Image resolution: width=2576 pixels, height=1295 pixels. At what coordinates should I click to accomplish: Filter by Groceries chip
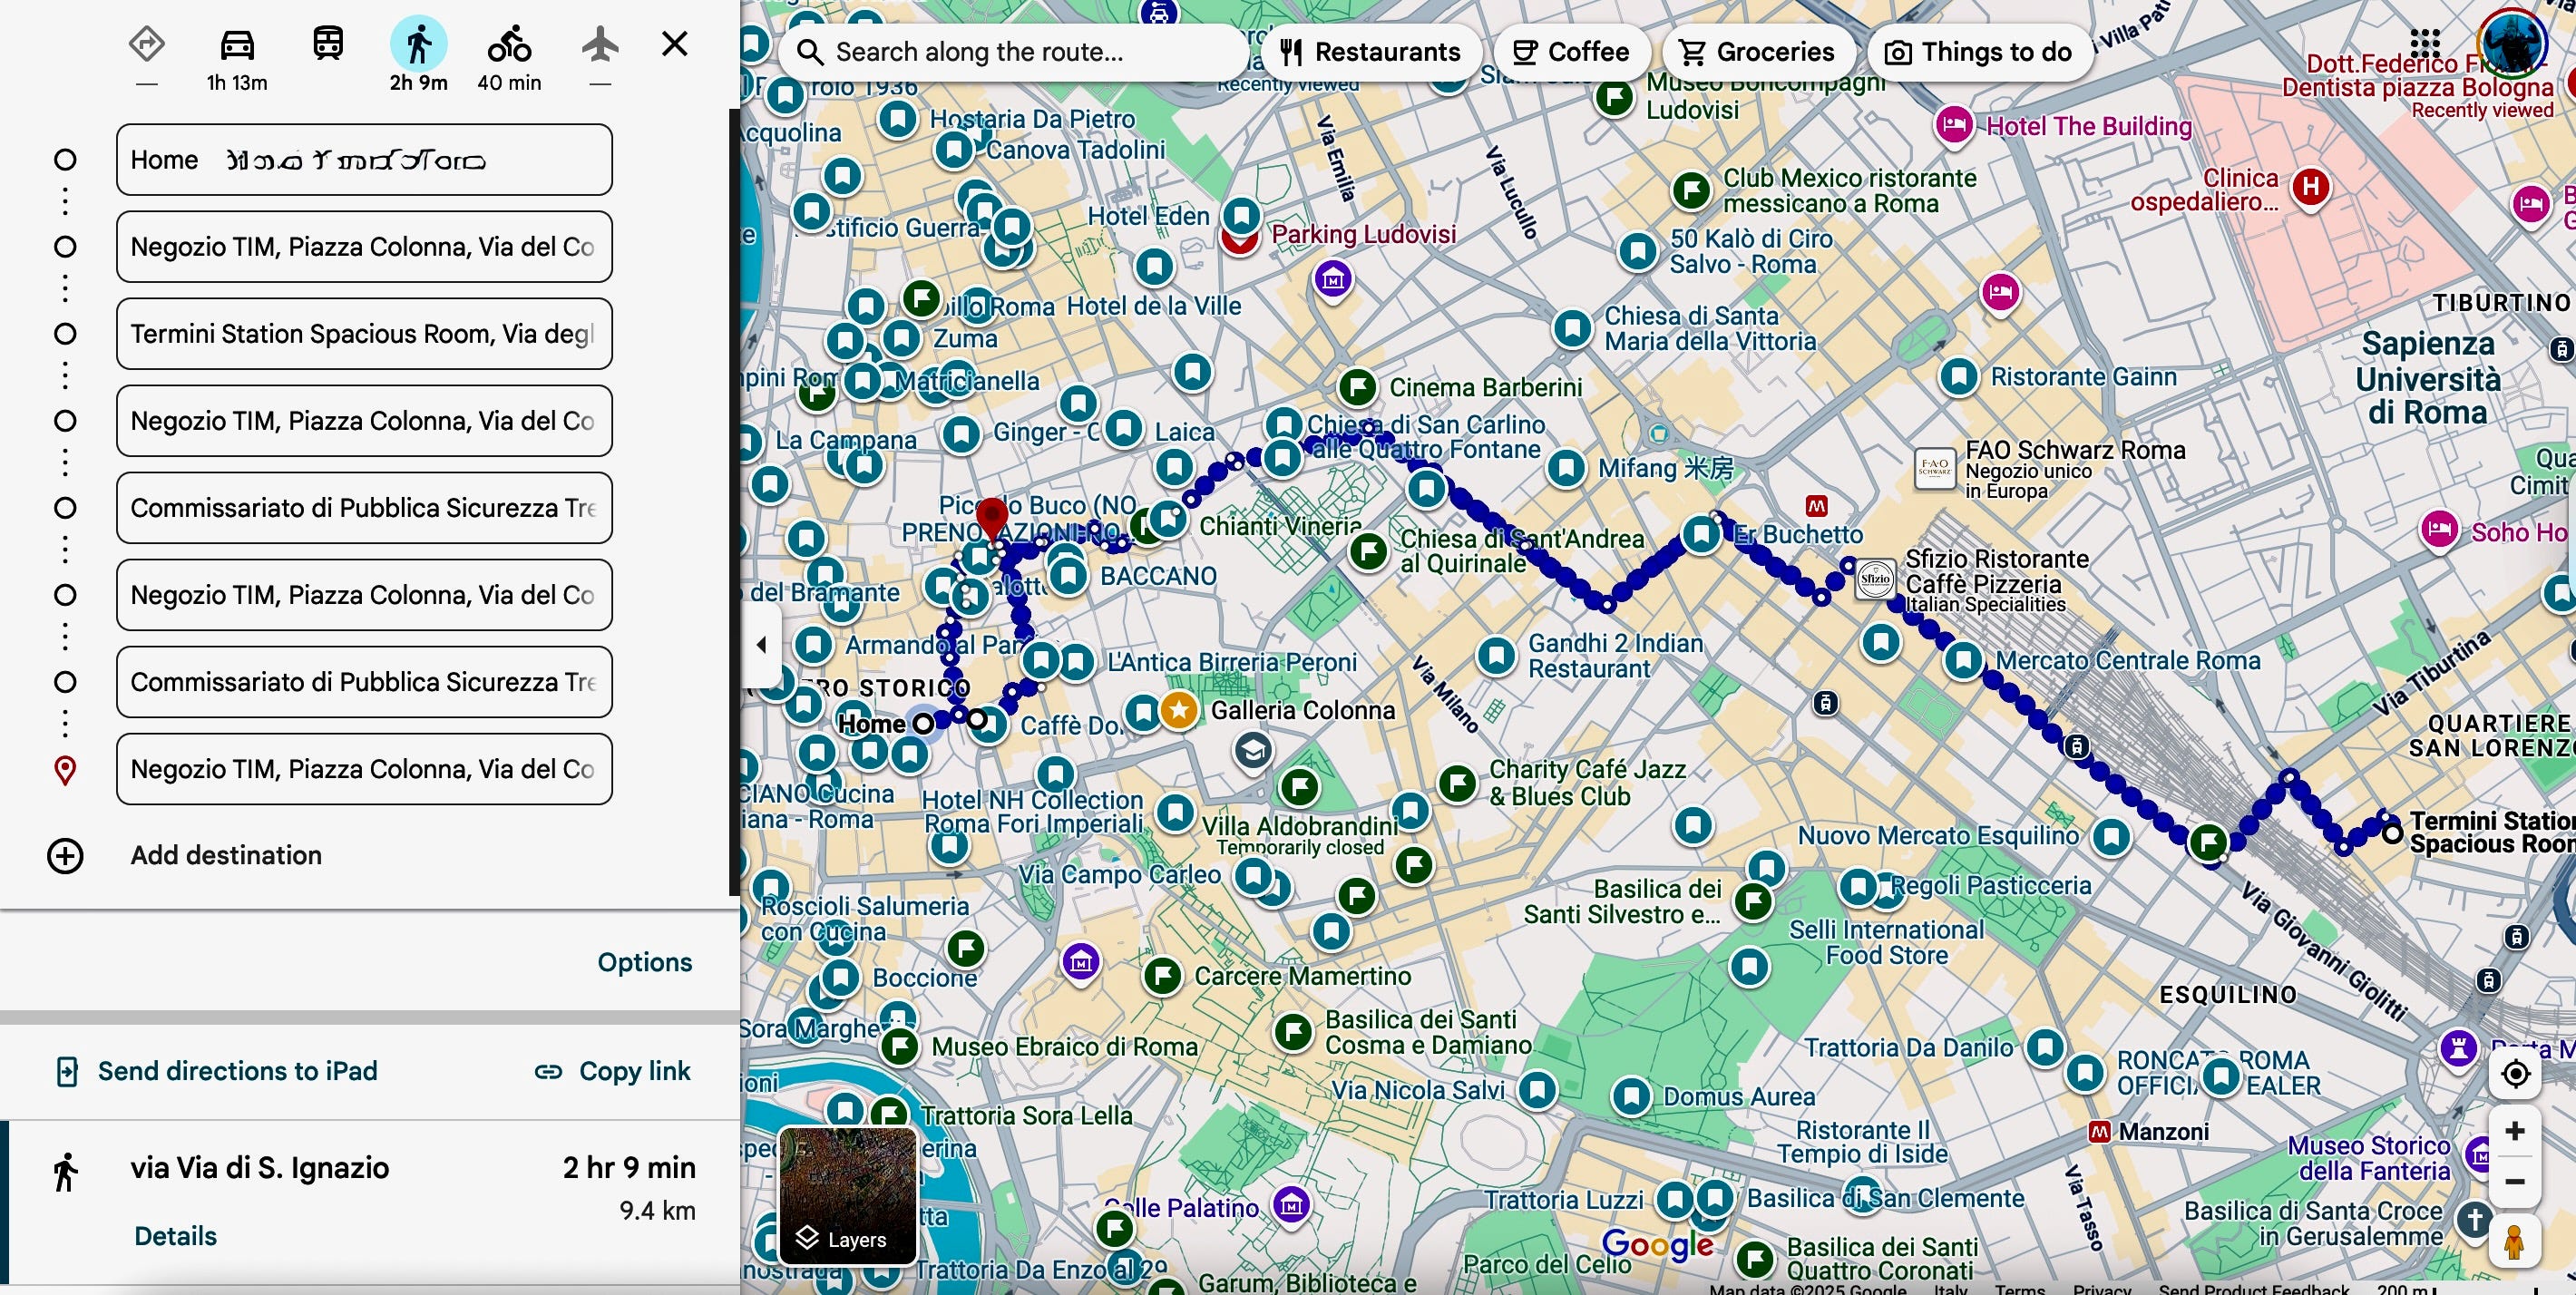(1757, 52)
